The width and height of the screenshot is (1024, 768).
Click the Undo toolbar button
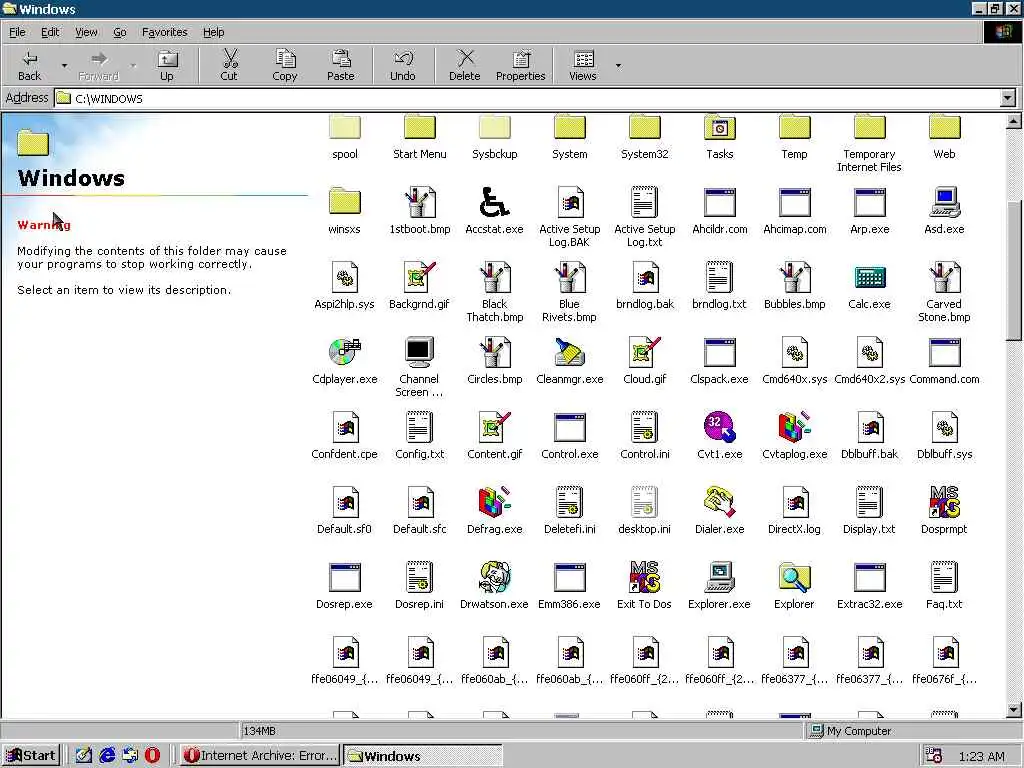[403, 65]
